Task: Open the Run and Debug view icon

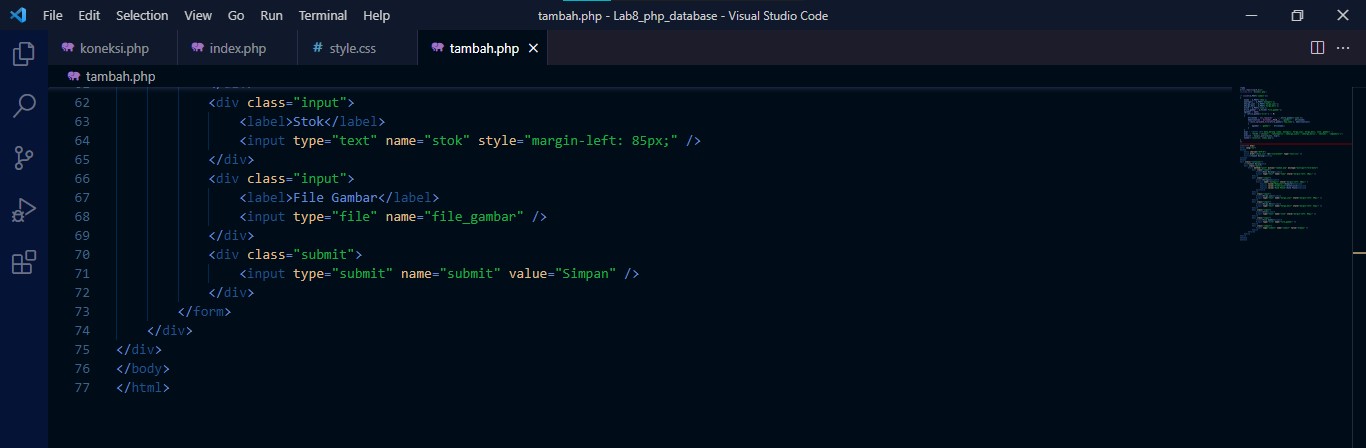Action: 23,210
